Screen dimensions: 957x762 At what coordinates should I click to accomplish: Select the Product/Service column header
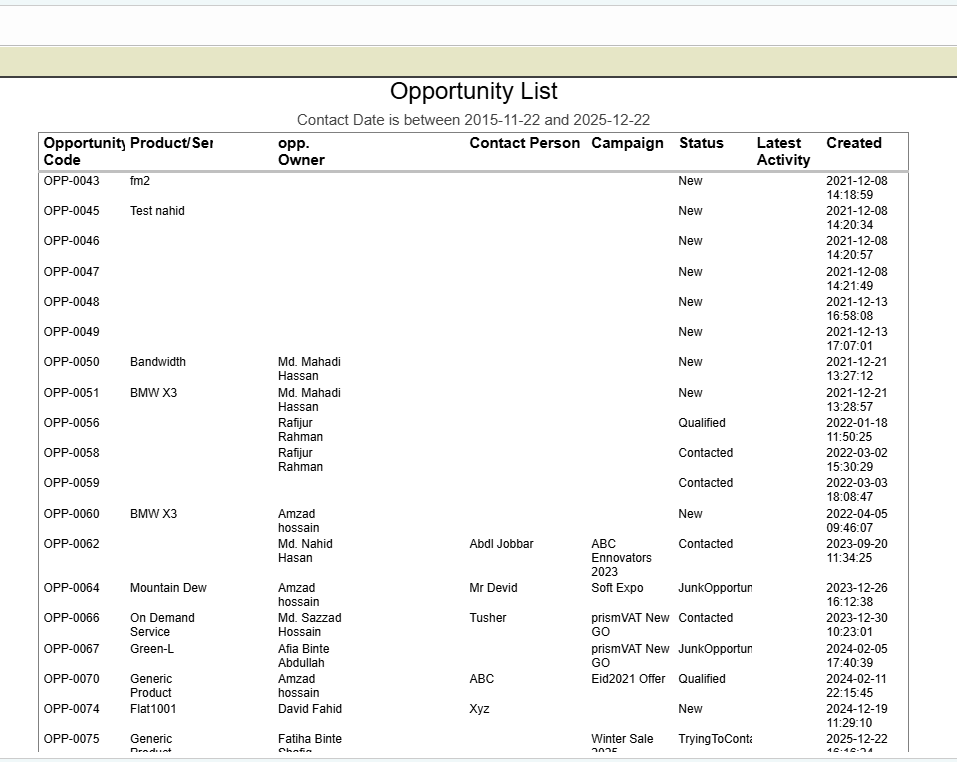click(172, 143)
